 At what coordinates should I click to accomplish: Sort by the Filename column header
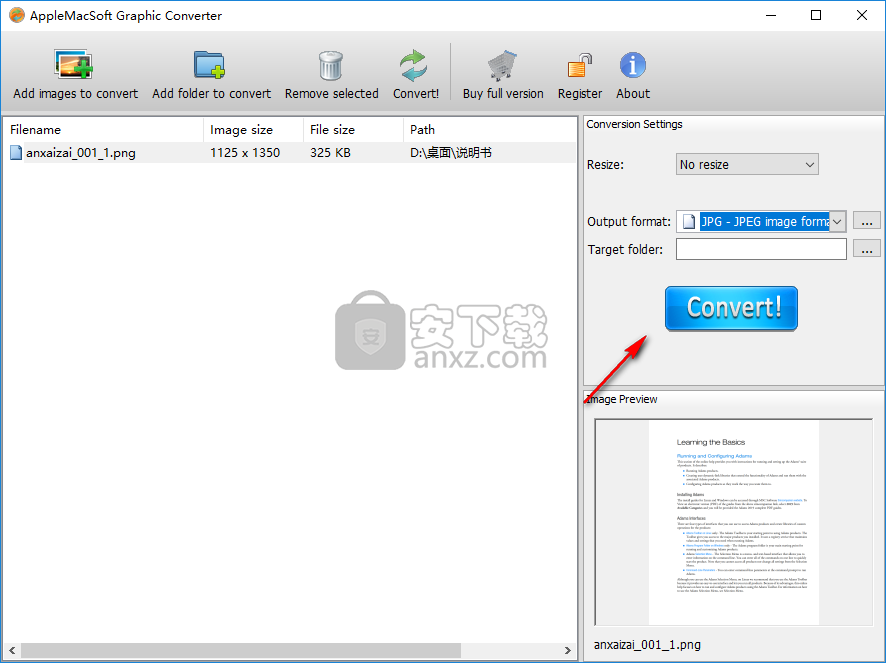click(x=103, y=130)
